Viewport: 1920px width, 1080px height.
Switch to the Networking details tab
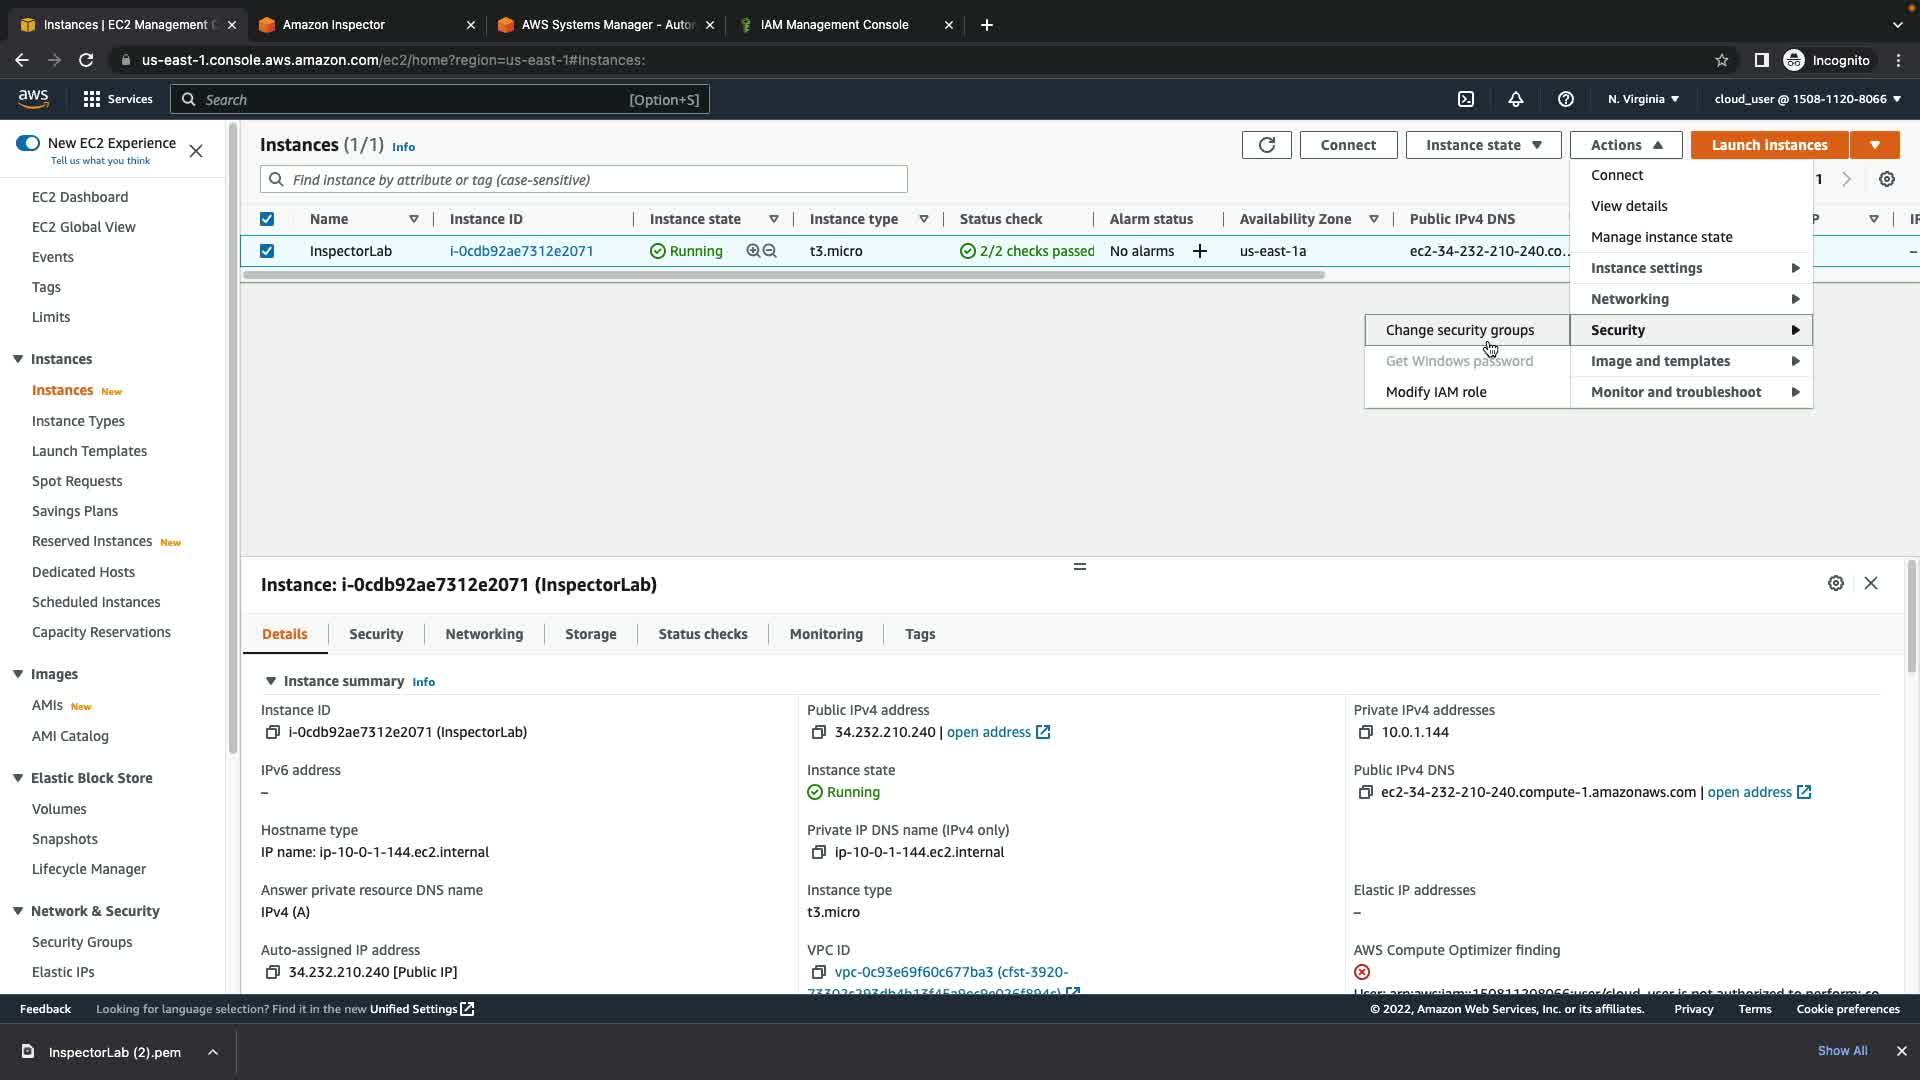(x=484, y=634)
